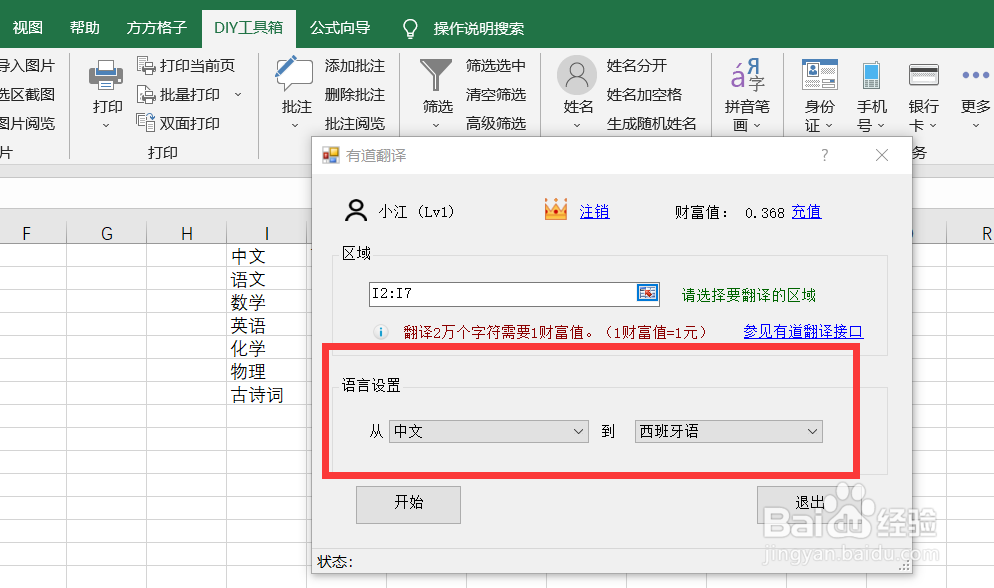
Task: Click the 充值 recharge link
Action: click(806, 212)
